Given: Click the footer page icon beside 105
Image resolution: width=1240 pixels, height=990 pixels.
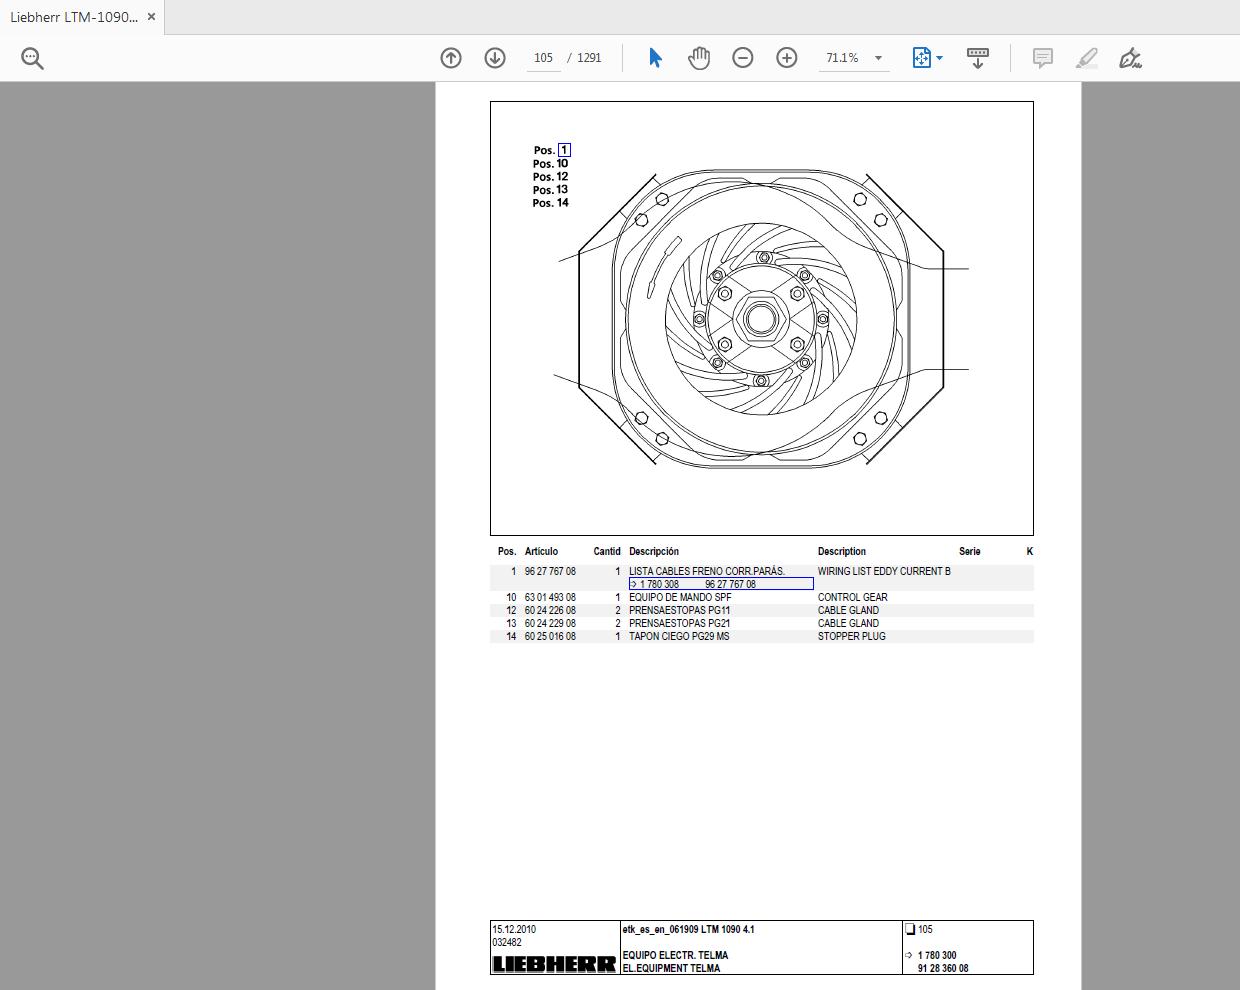Looking at the screenshot, I should [x=910, y=929].
